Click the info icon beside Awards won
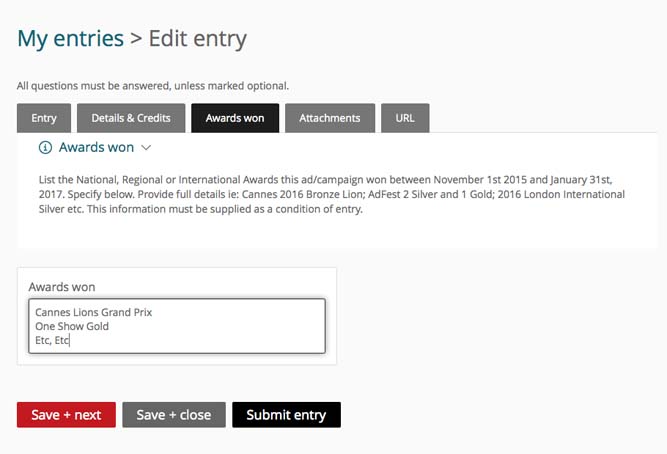667x454 pixels. click(45, 148)
